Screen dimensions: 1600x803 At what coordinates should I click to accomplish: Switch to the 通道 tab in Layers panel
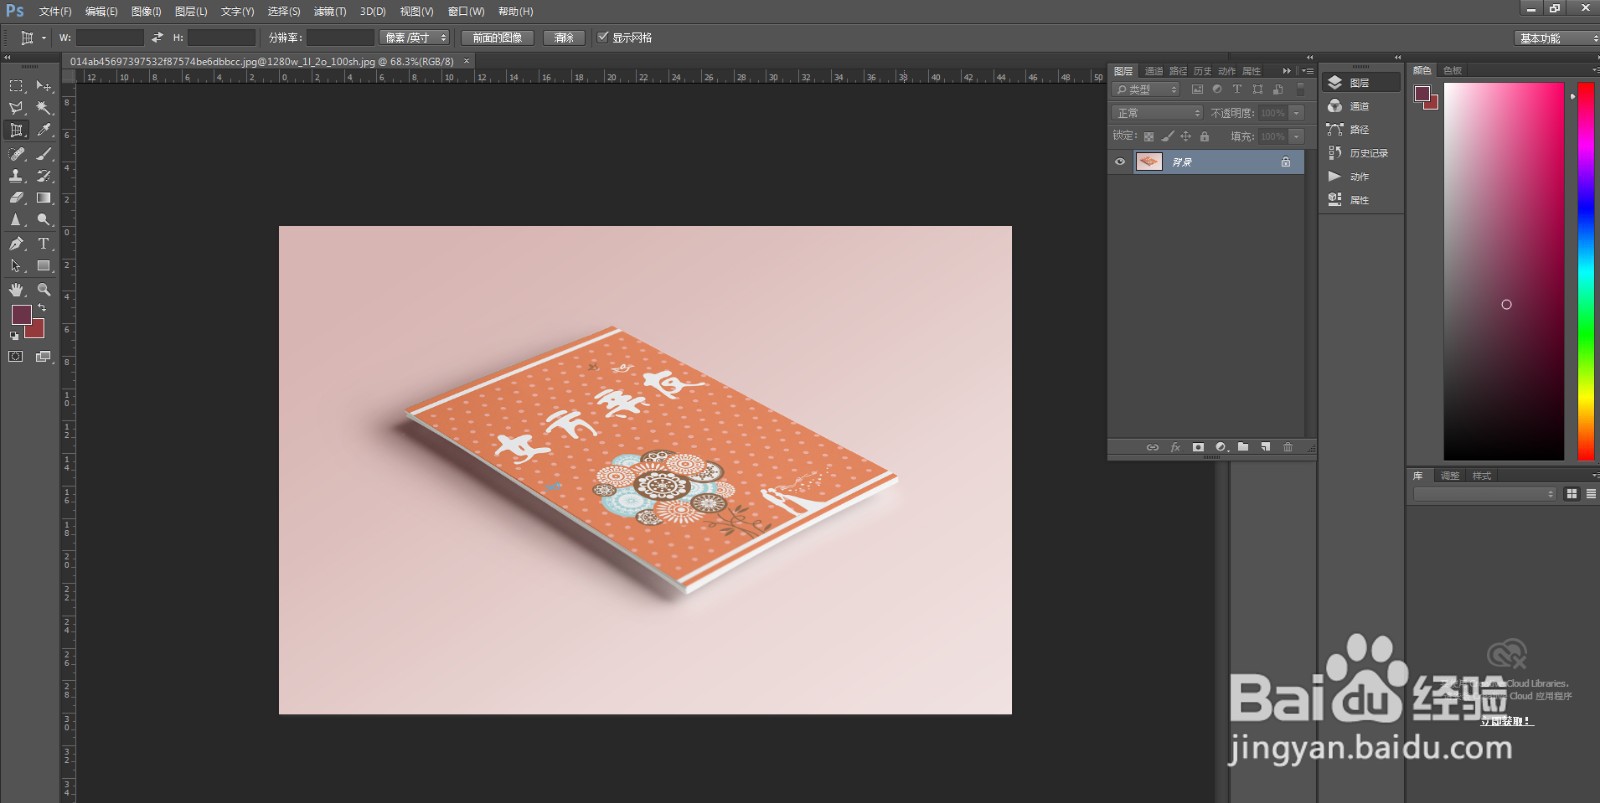tap(1154, 71)
